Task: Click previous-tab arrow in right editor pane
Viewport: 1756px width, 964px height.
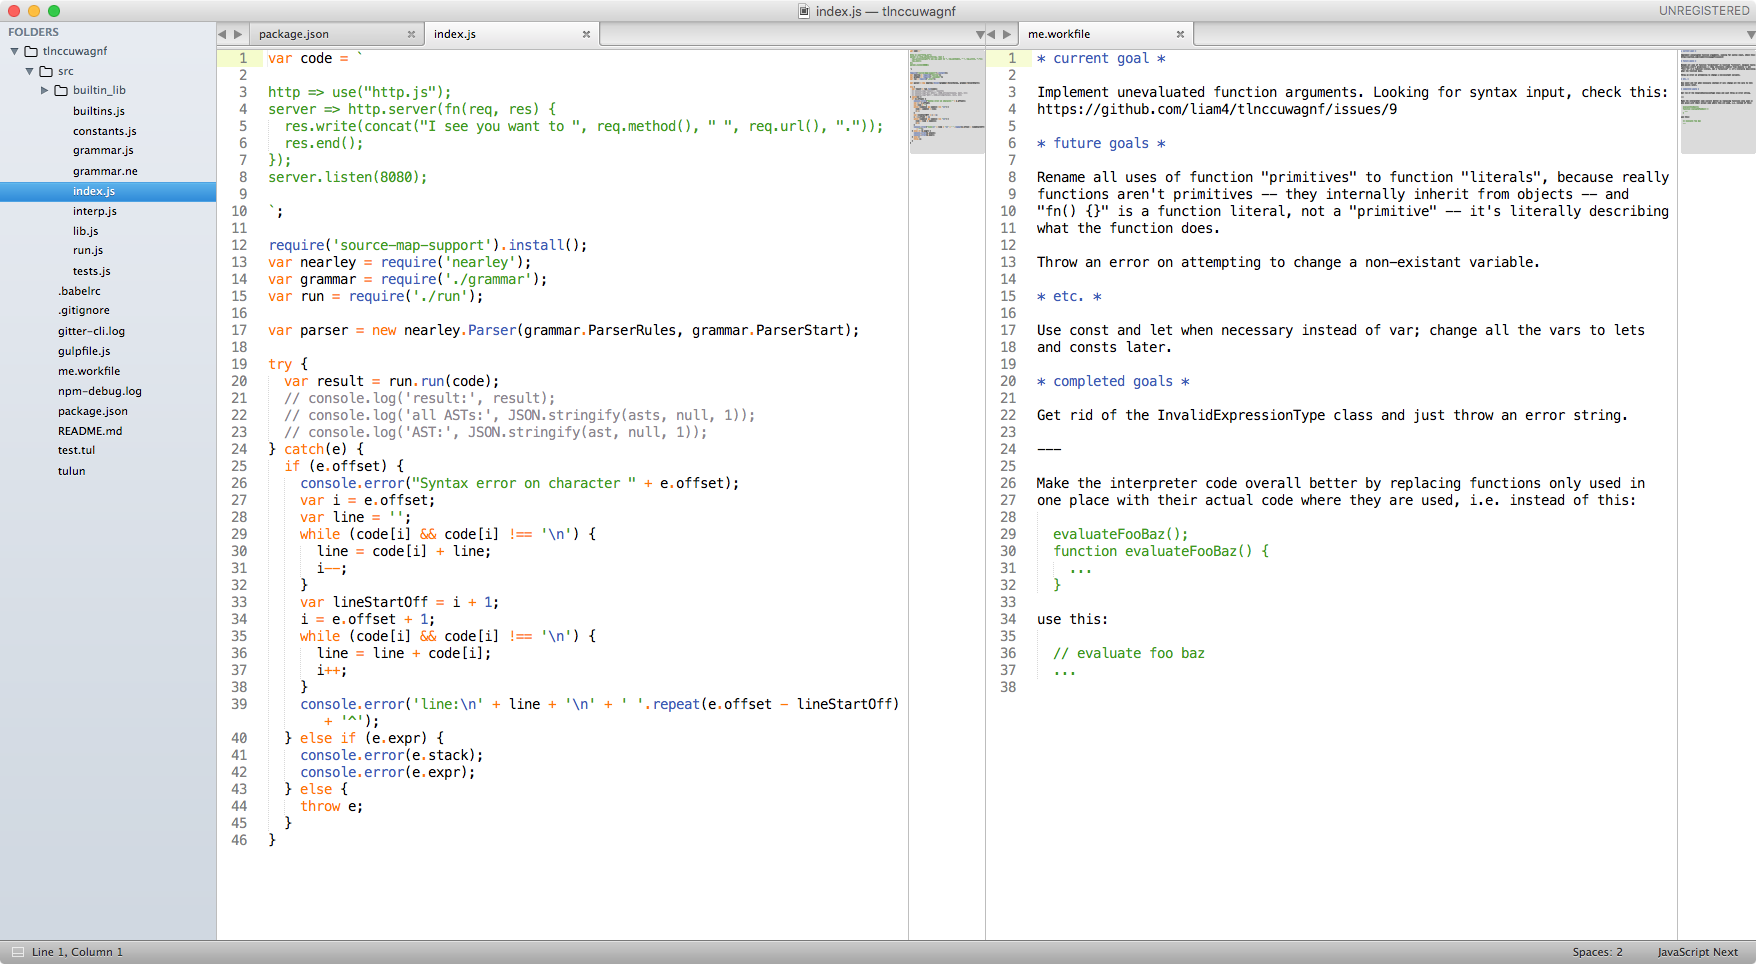Action: point(992,34)
